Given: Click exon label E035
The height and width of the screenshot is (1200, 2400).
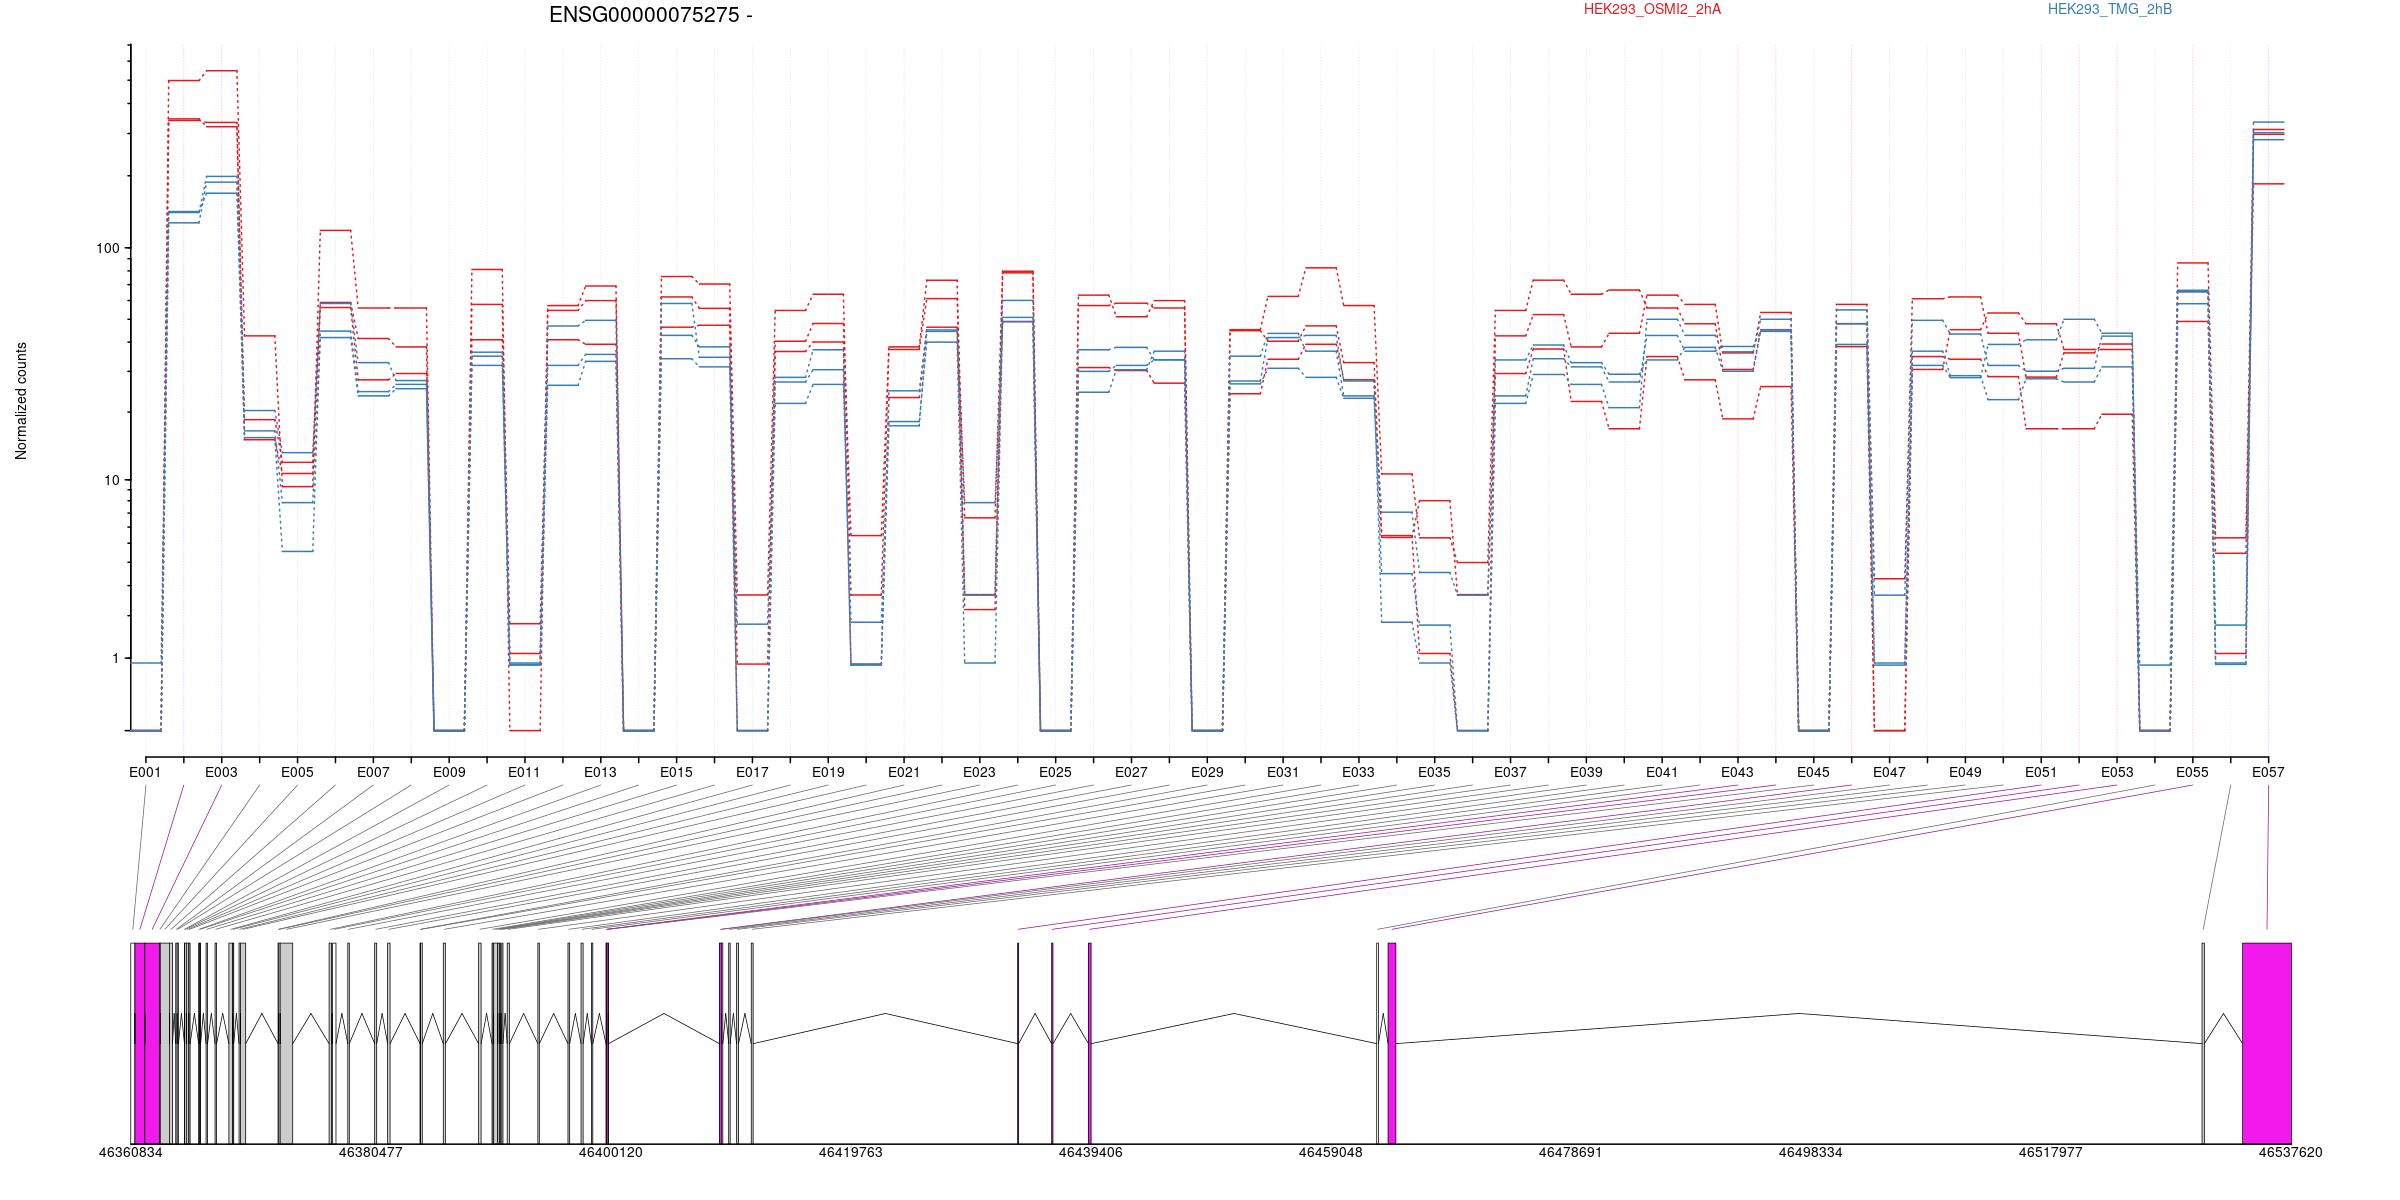Looking at the screenshot, I should (x=1434, y=772).
